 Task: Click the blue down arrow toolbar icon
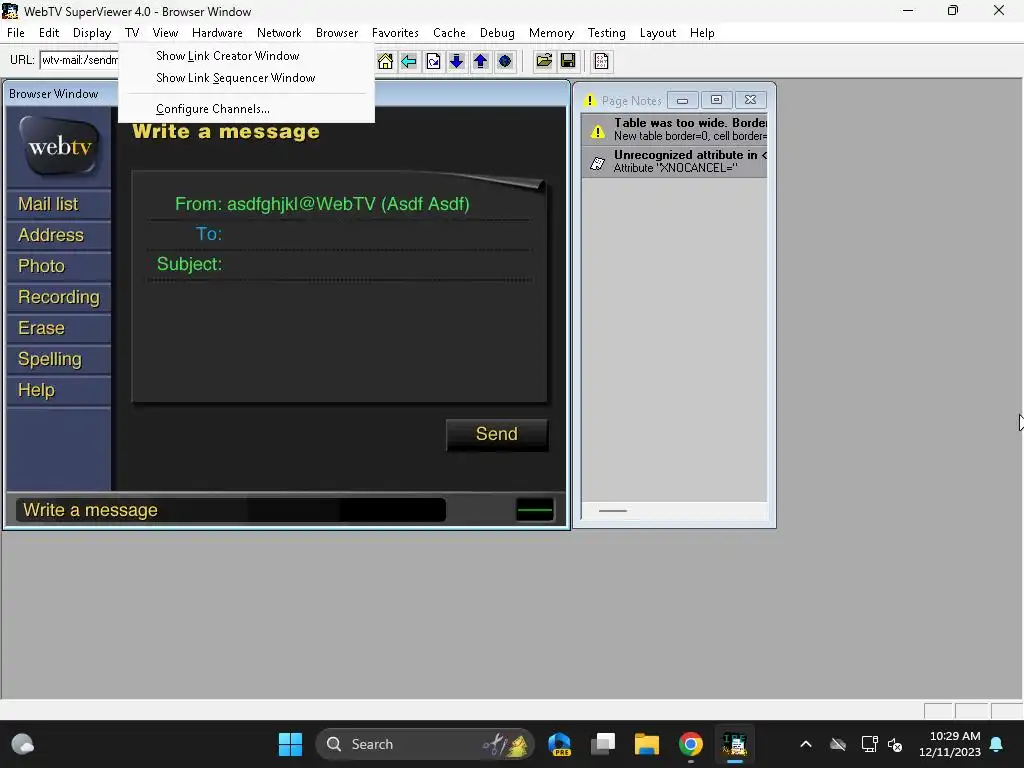pos(456,61)
